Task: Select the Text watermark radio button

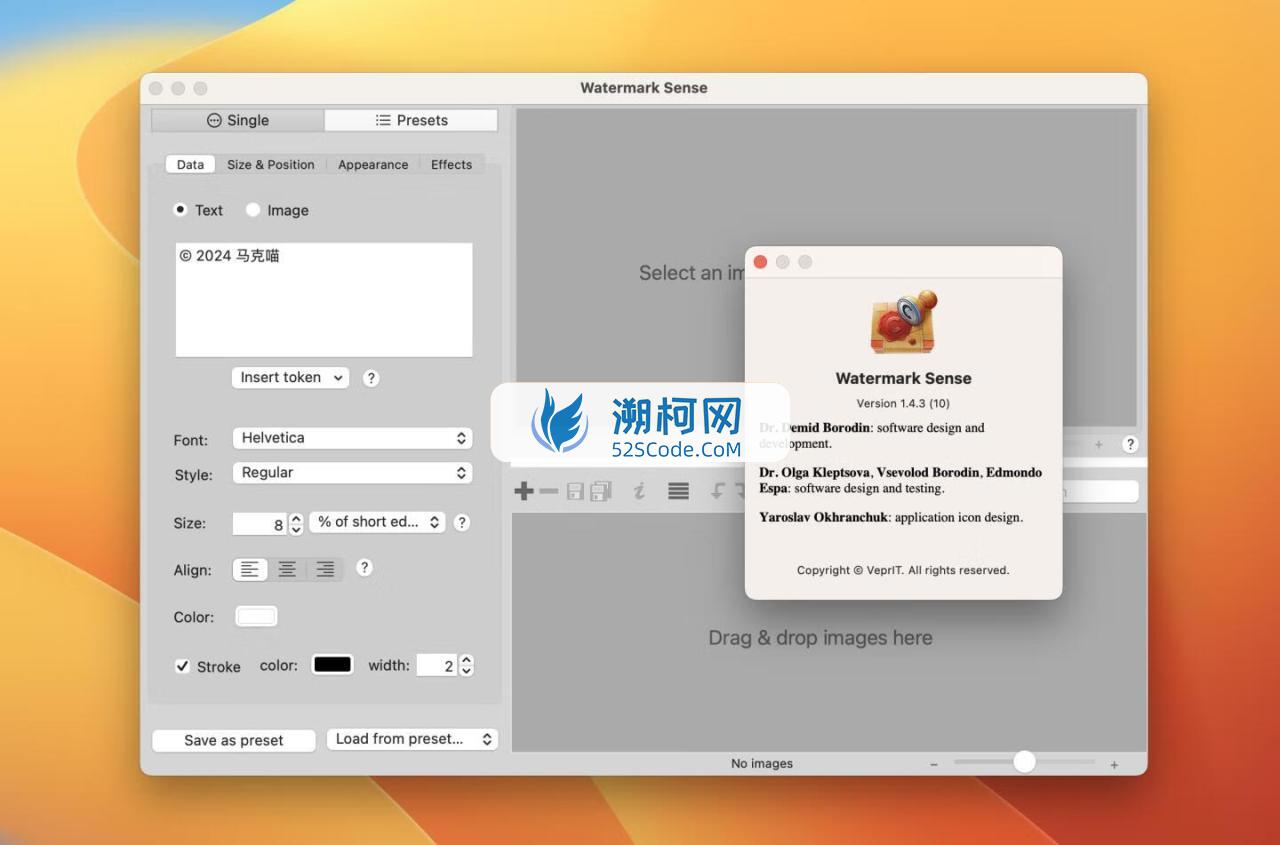Action: (180, 210)
